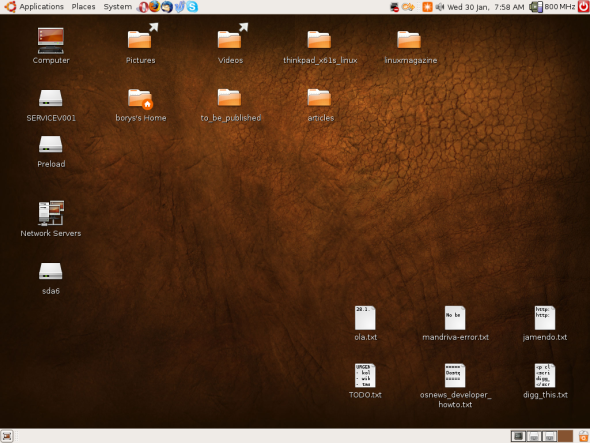Click the 800 MHz CPU frequency monitor
Viewport: 590px width, 443px height.
(x=552, y=7)
